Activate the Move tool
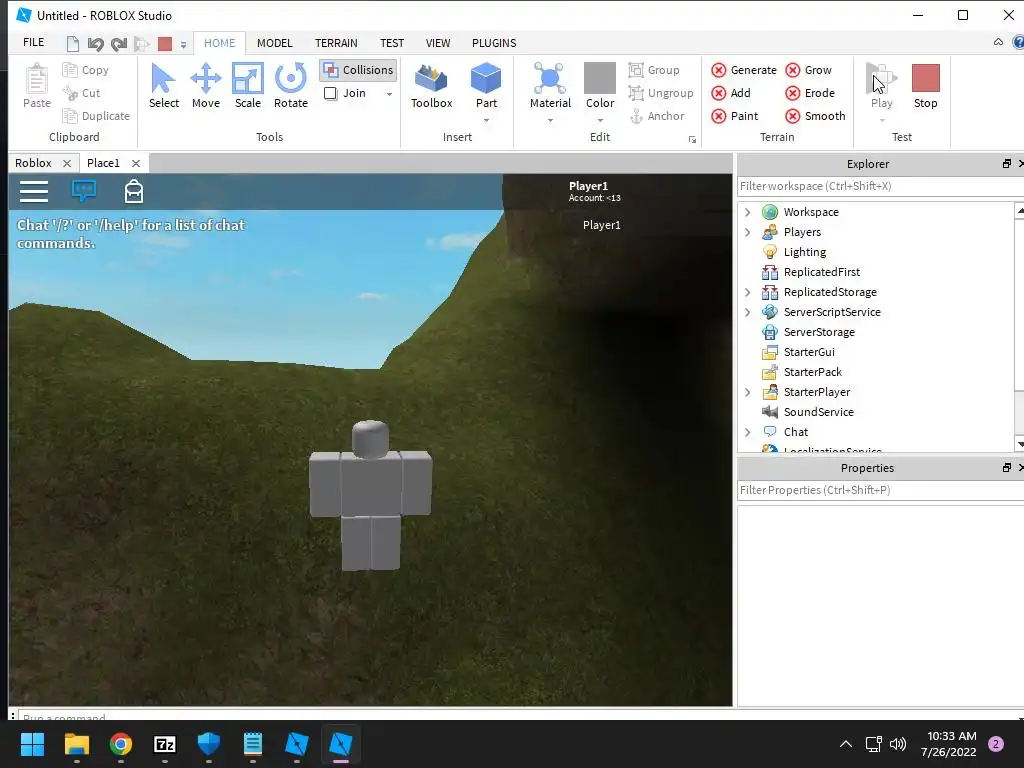The width and height of the screenshot is (1024, 768). pos(206,86)
